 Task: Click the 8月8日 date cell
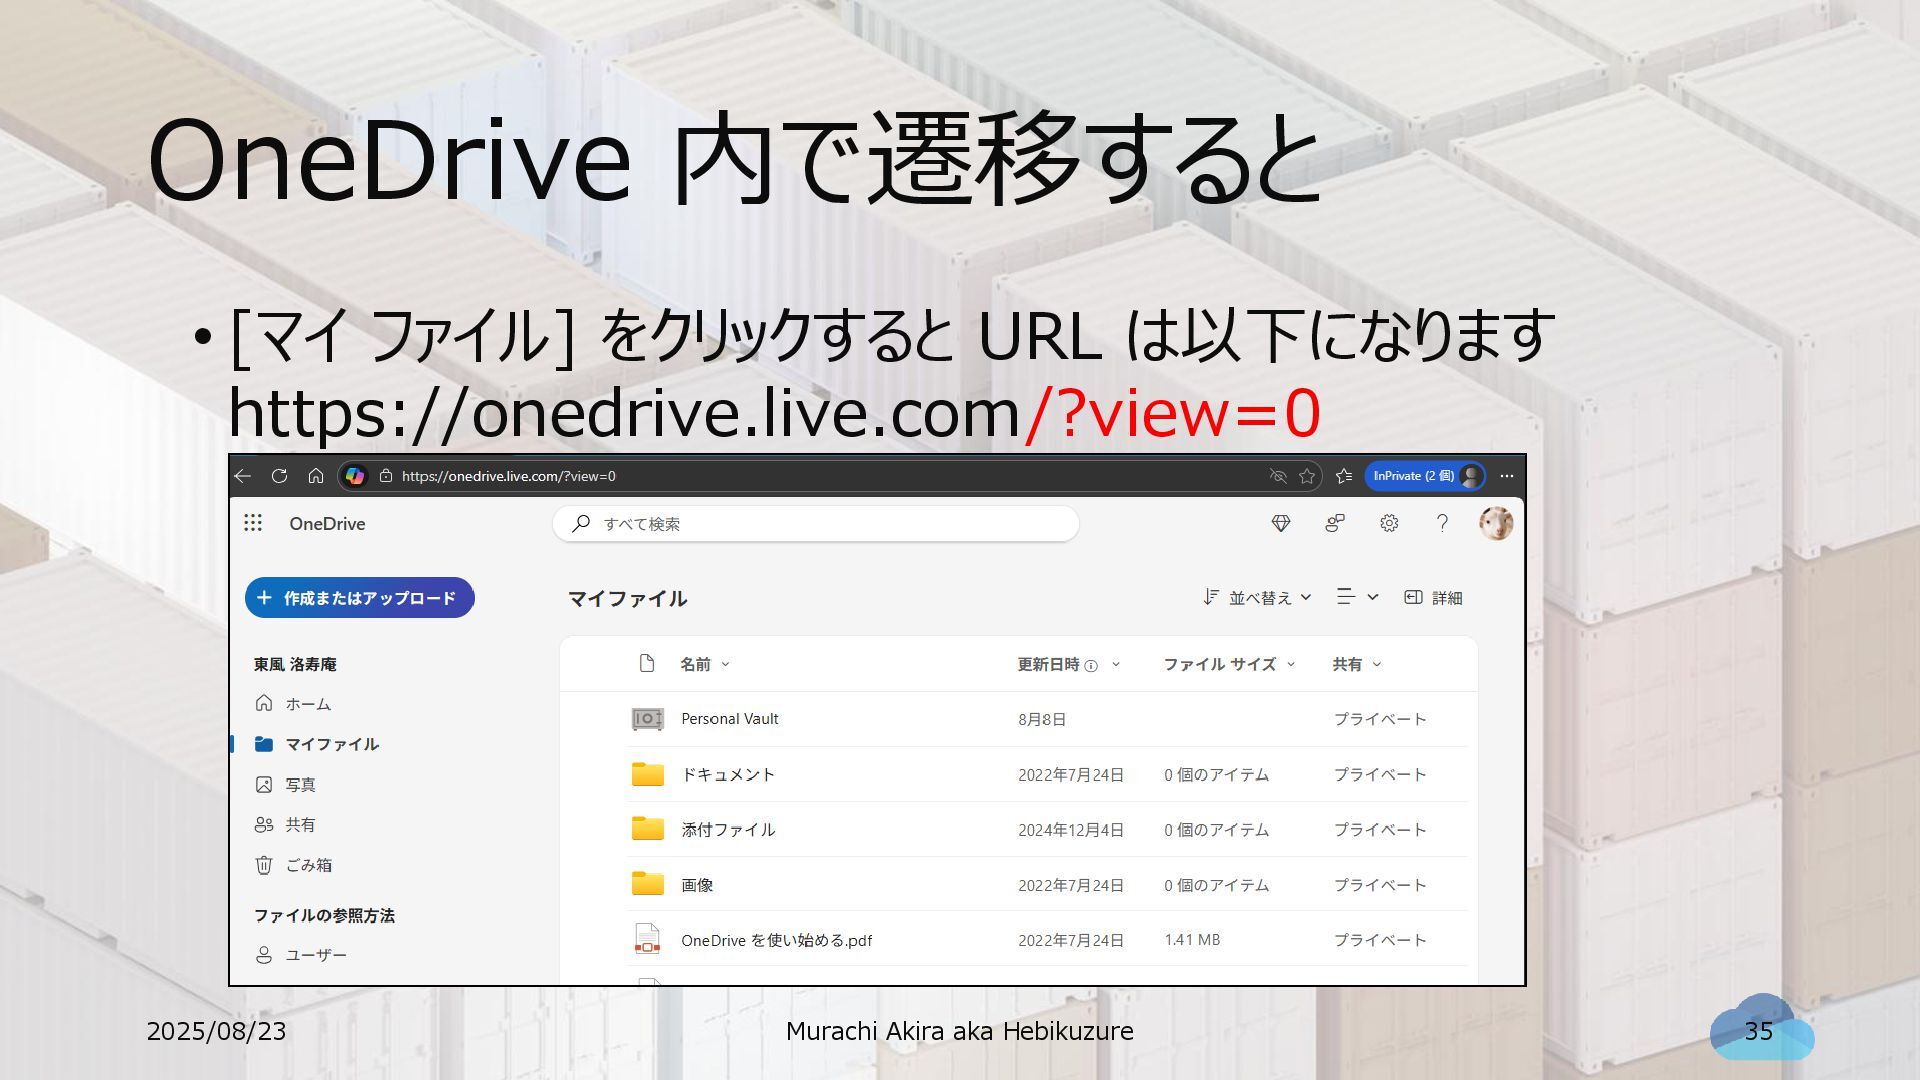[1042, 719]
